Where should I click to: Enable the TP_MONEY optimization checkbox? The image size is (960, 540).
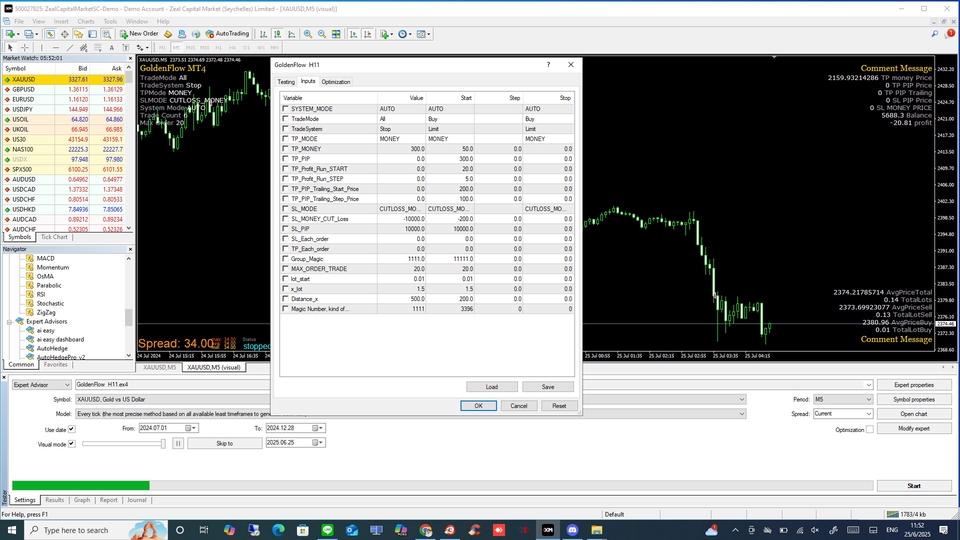[285, 148]
